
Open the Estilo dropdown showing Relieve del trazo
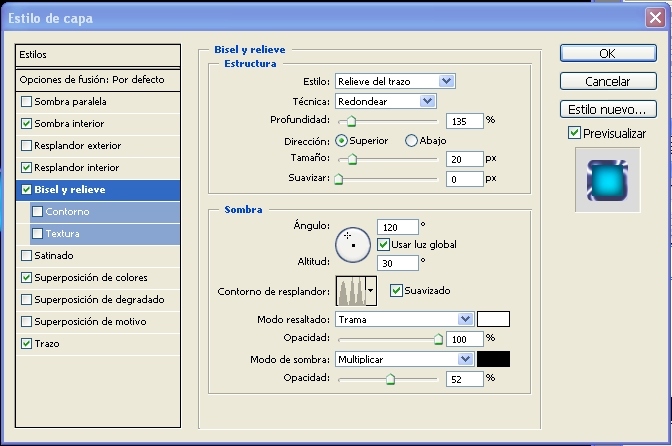click(x=395, y=81)
